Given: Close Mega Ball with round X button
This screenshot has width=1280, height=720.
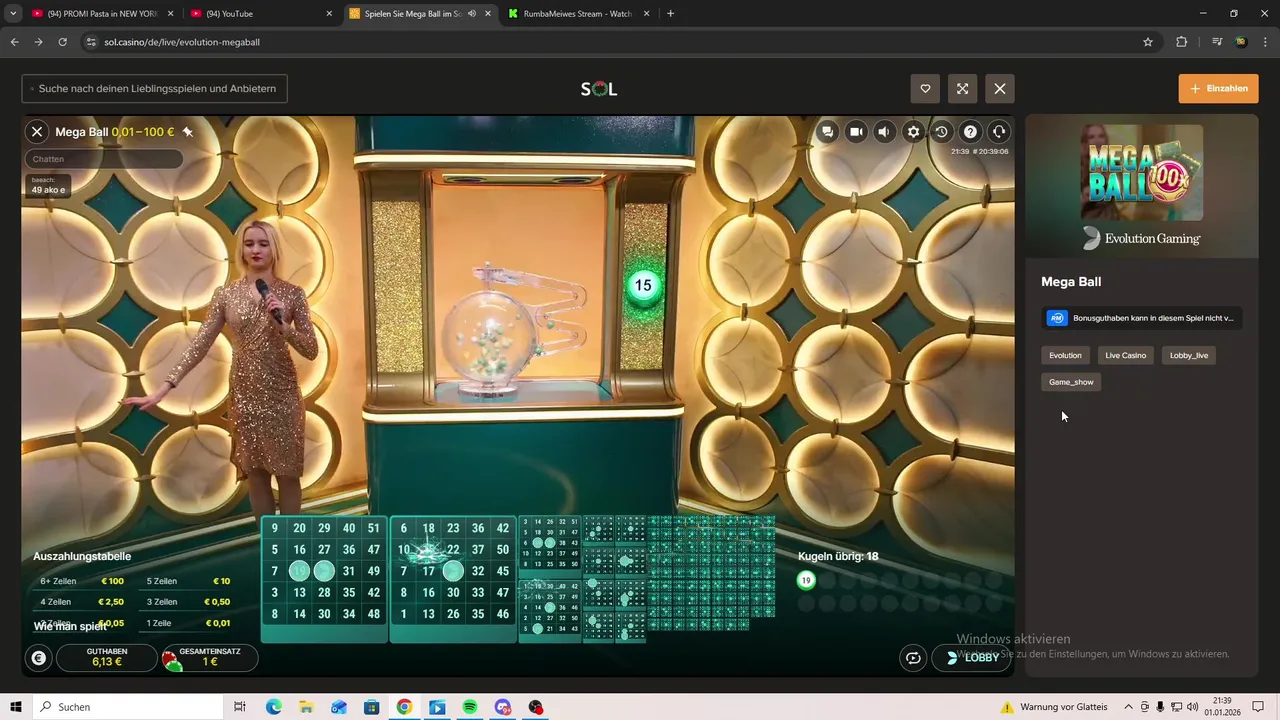Looking at the screenshot, I should [37, 131].
